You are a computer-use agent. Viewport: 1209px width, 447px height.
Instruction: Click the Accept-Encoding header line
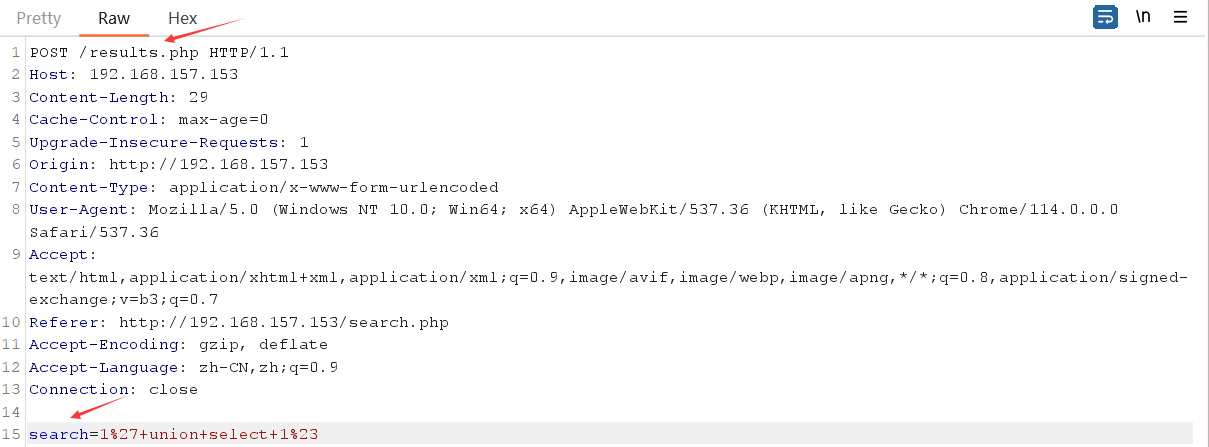point(178,345)
